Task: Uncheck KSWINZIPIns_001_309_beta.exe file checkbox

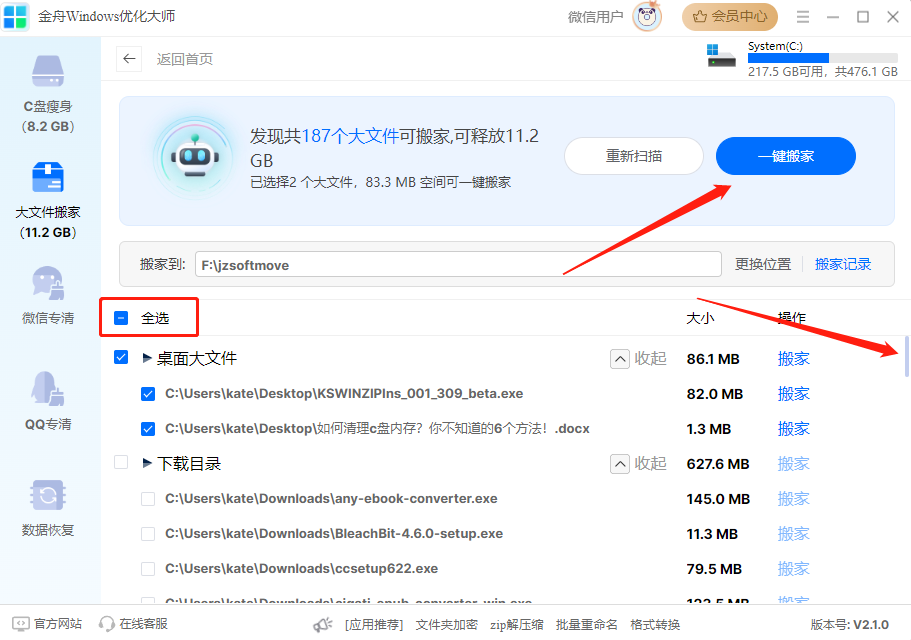Action: click(x=148, y=394)
